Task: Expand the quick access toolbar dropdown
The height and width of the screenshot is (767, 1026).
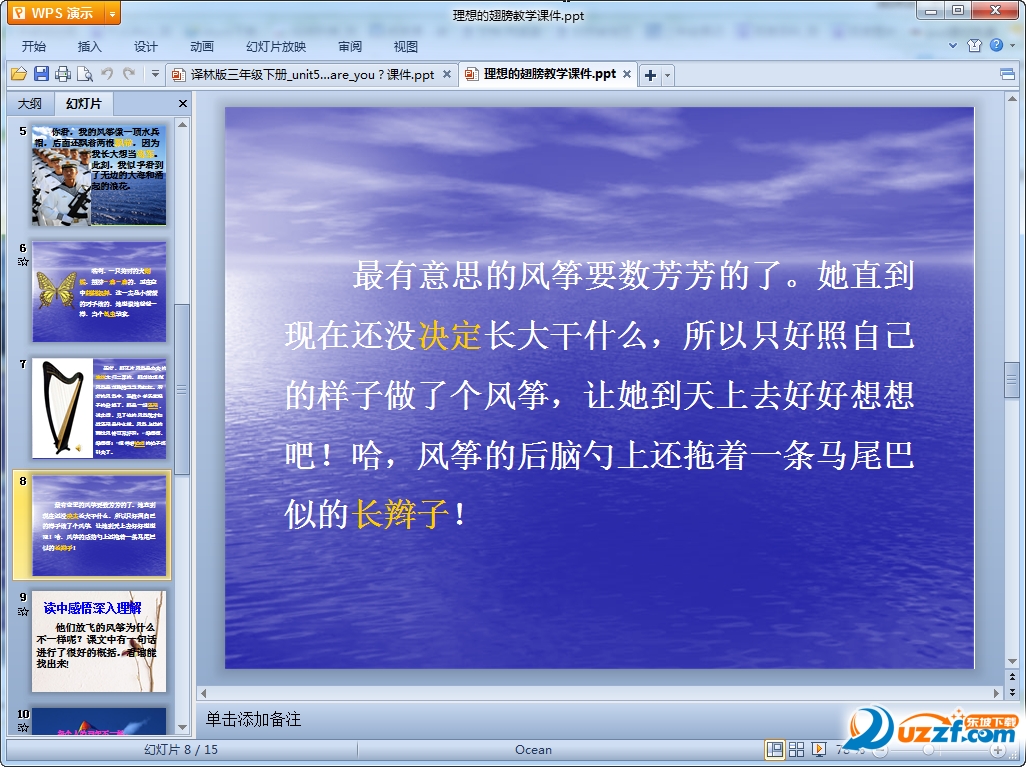Action: coord(155,74)
